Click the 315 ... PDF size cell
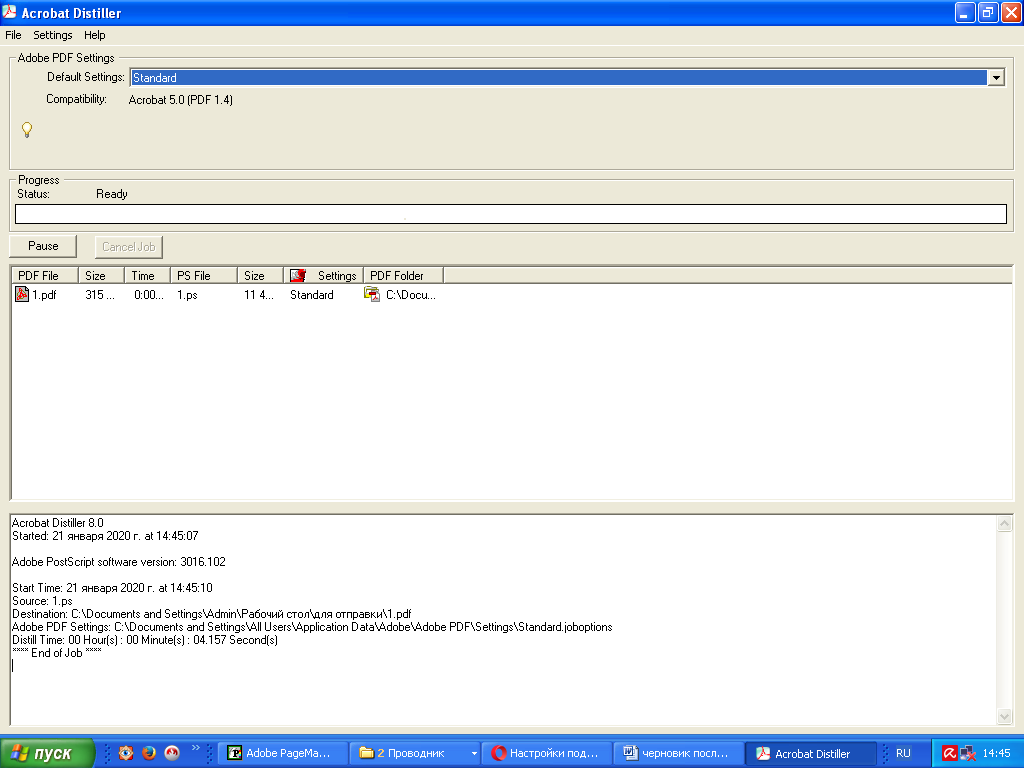 pyautogui.click(x=100, y=295)
